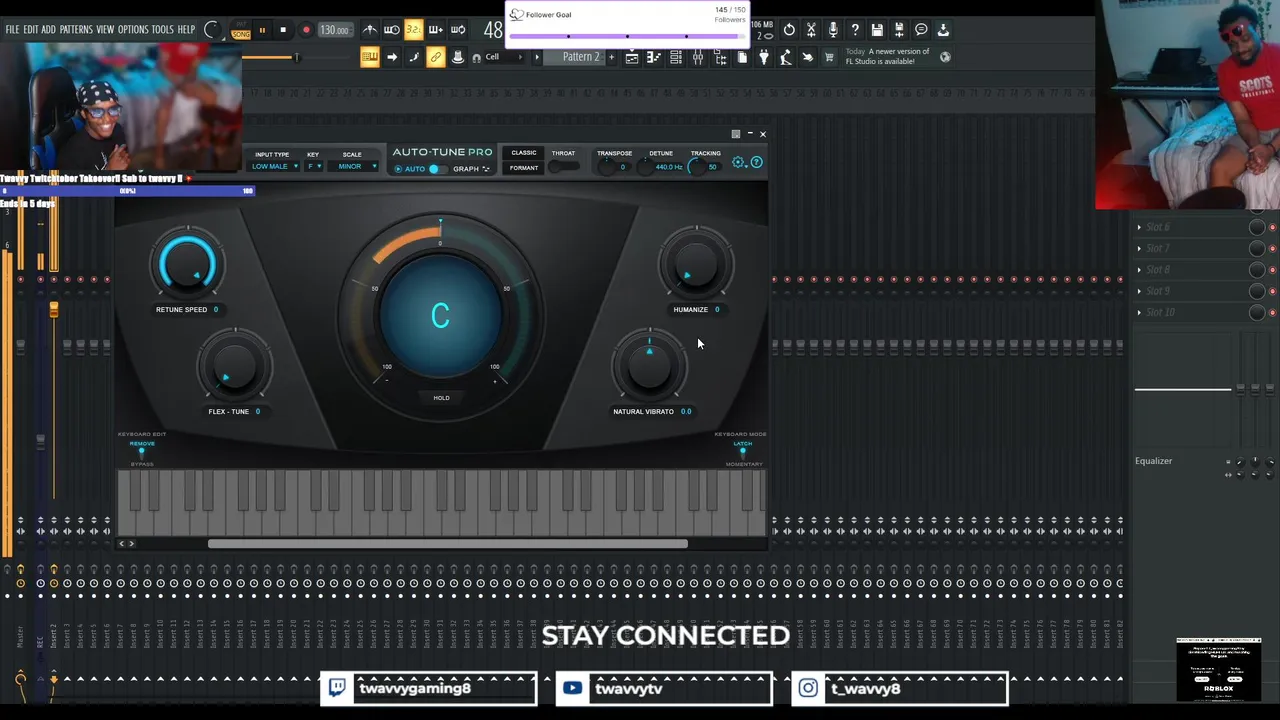This screenshot has height=720, width=1280.
Task: Enable the FORMANT button
Action: point(524,168)
